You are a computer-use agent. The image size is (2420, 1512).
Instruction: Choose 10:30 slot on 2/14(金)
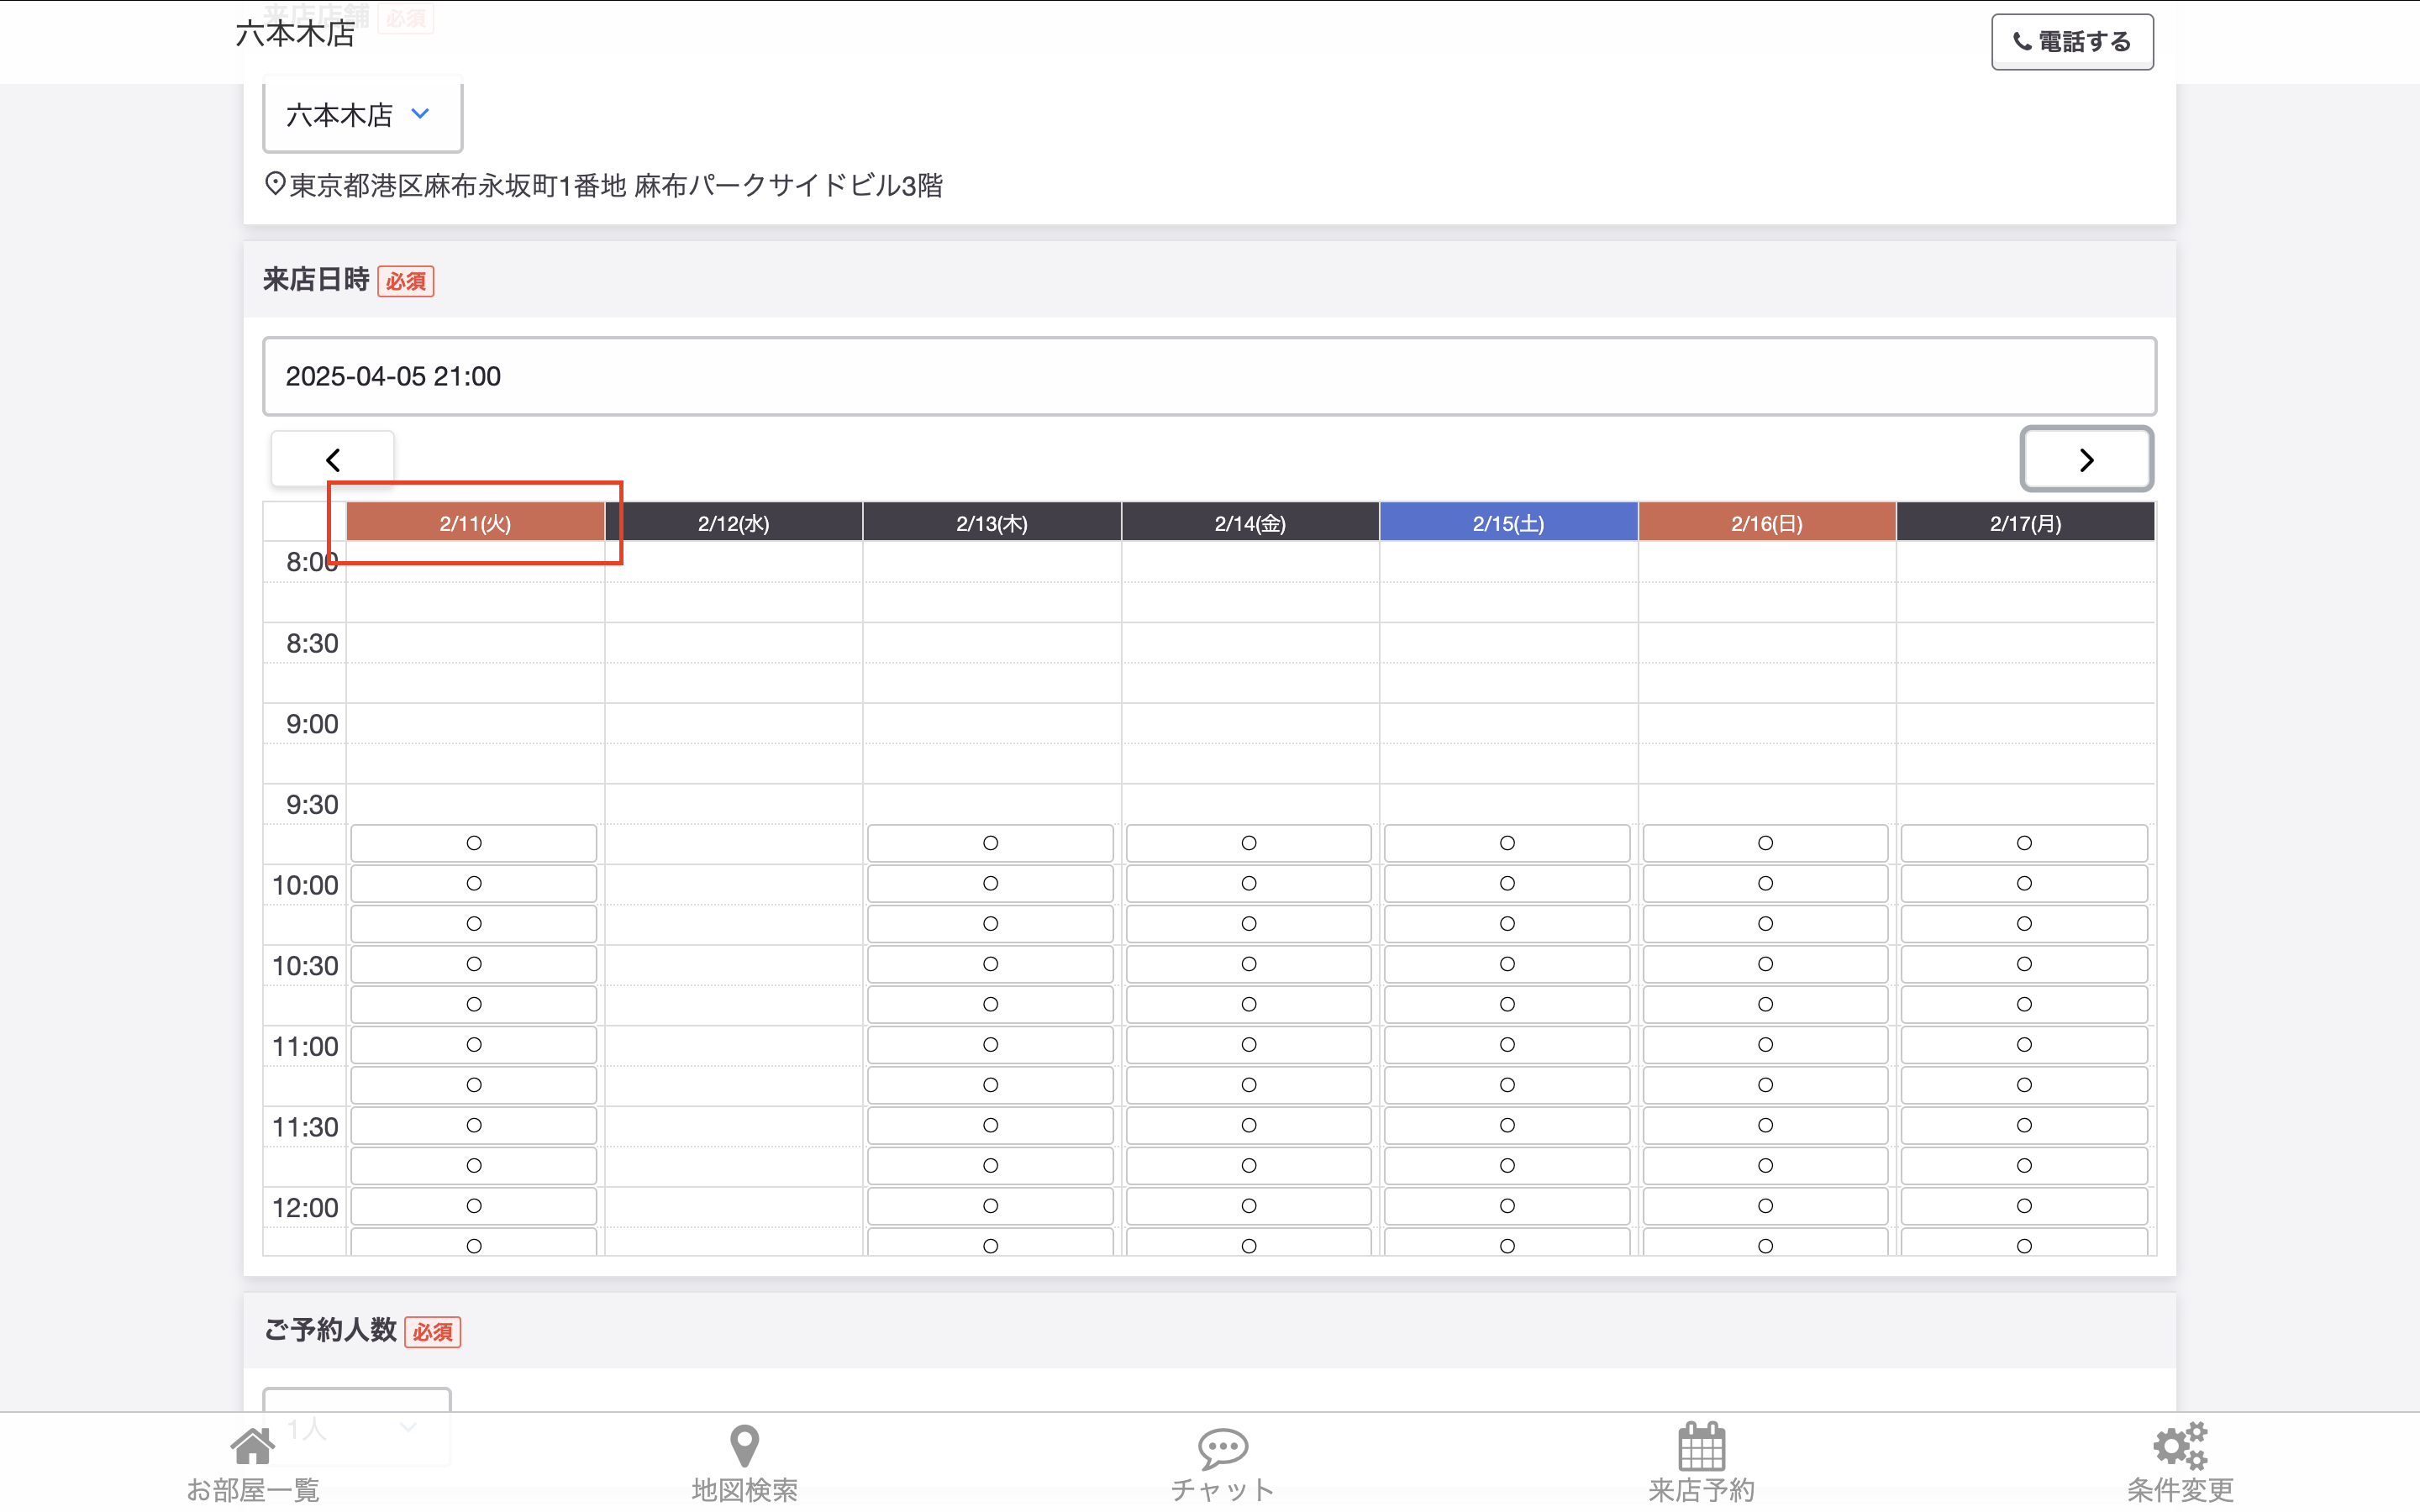coord(1249,964)
